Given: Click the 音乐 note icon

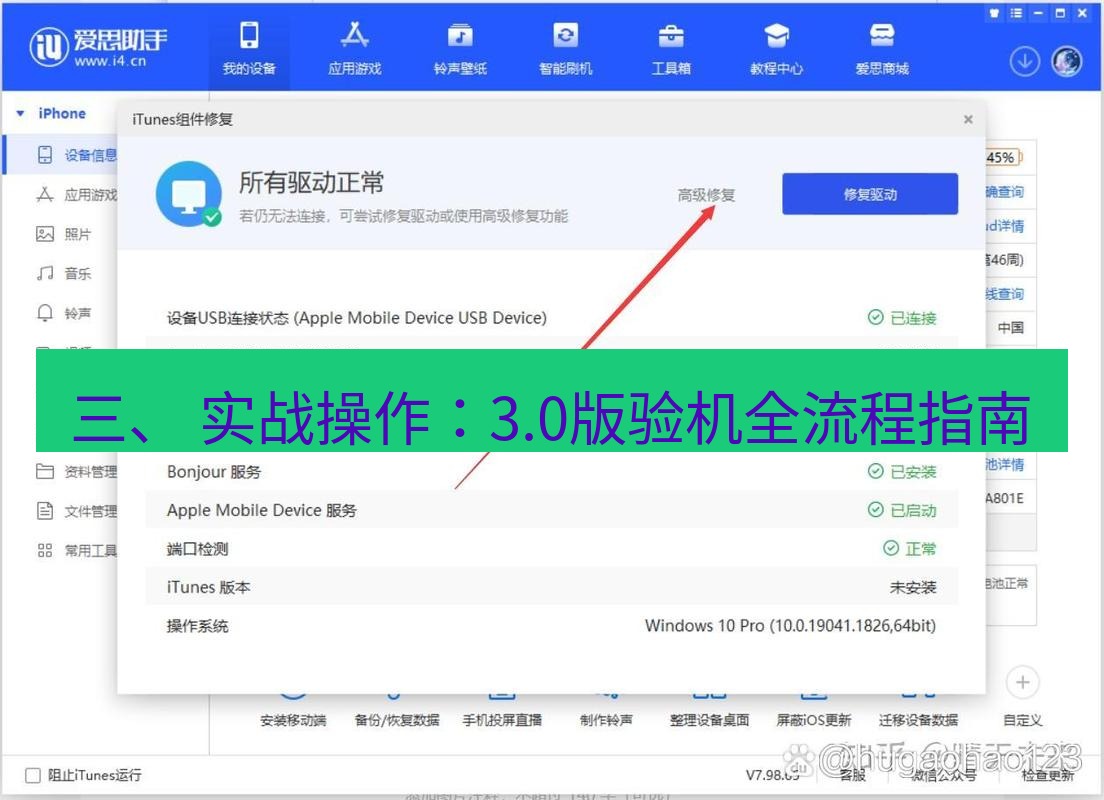Looking at the screenshot, I should 44,273.
